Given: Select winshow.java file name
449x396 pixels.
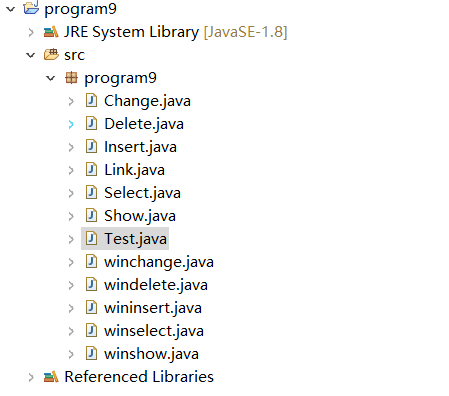Looking at the screenshot, I should [x=151, y=354].
